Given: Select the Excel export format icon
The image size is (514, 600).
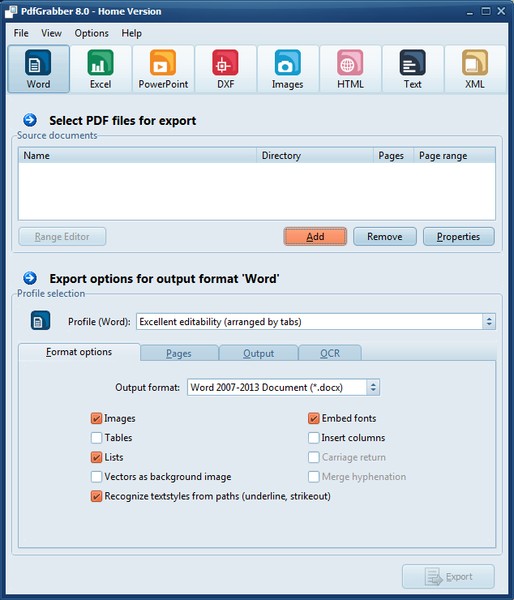Looking at the screenshot, I should coord(101,69).
